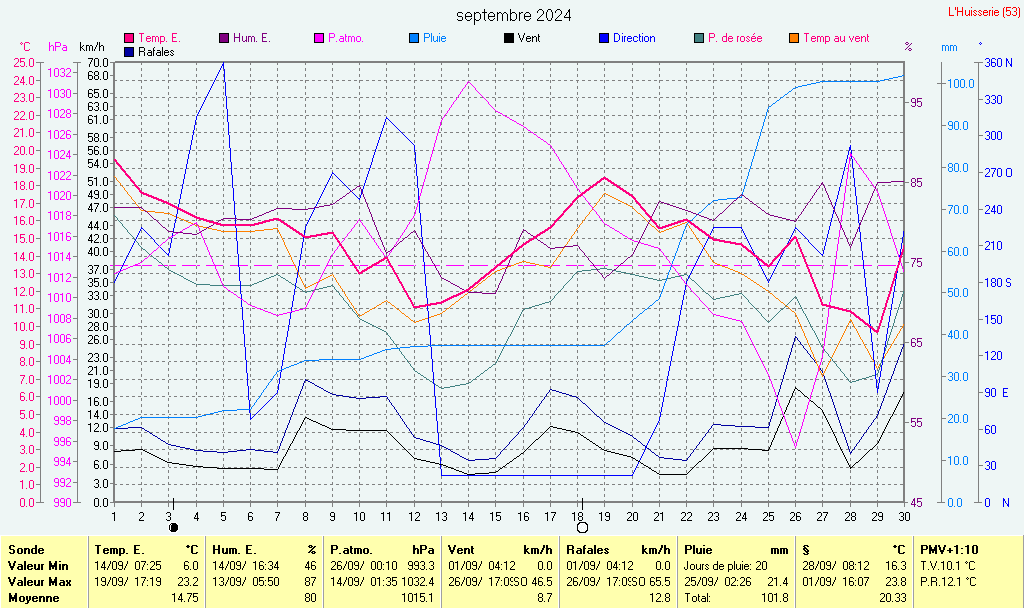The width and height of the screenshot is (1024, 608).
Task: Click the pressure maximum value '1032.4'
Action: pos(418,582)
